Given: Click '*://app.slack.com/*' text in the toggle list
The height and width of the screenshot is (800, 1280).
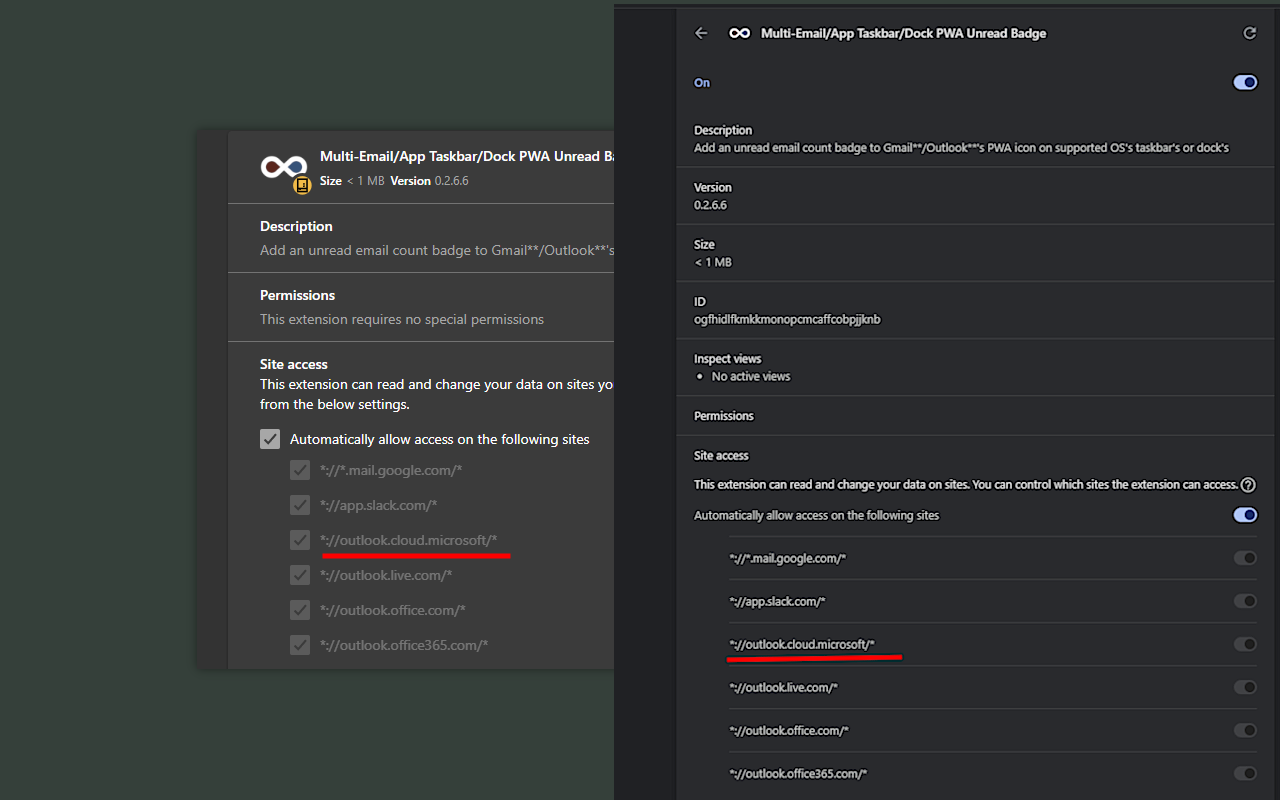Looking at the screenshot, I should pyautogui.click(x=777, y=601).
